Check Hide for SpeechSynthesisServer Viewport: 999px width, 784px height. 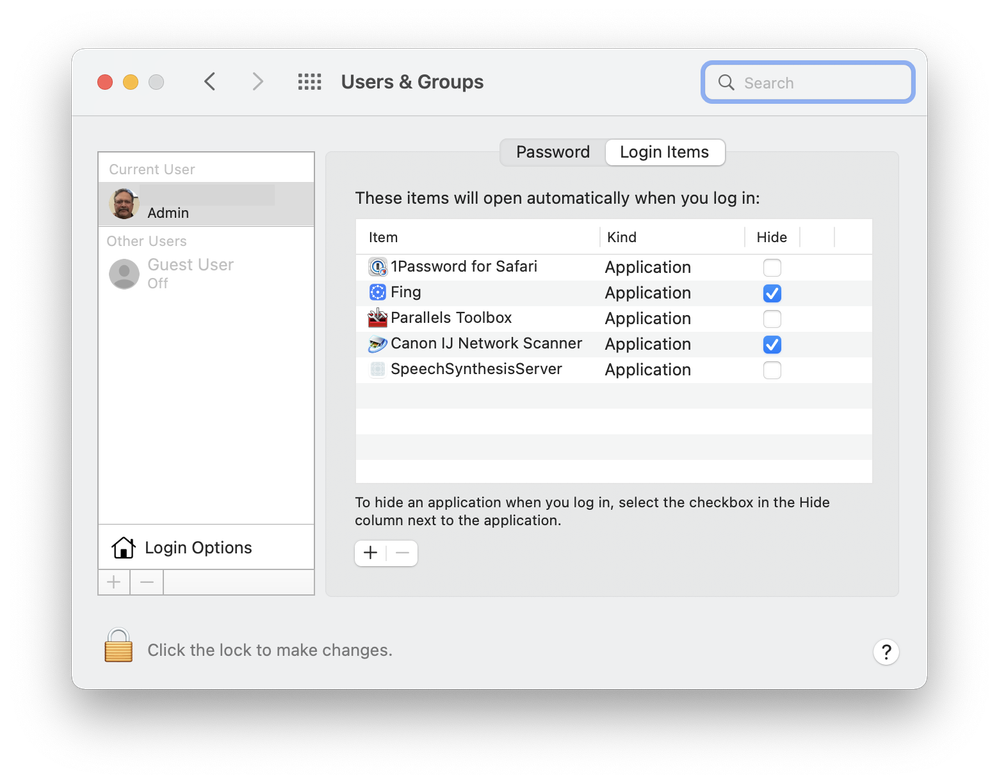(772, 370)
